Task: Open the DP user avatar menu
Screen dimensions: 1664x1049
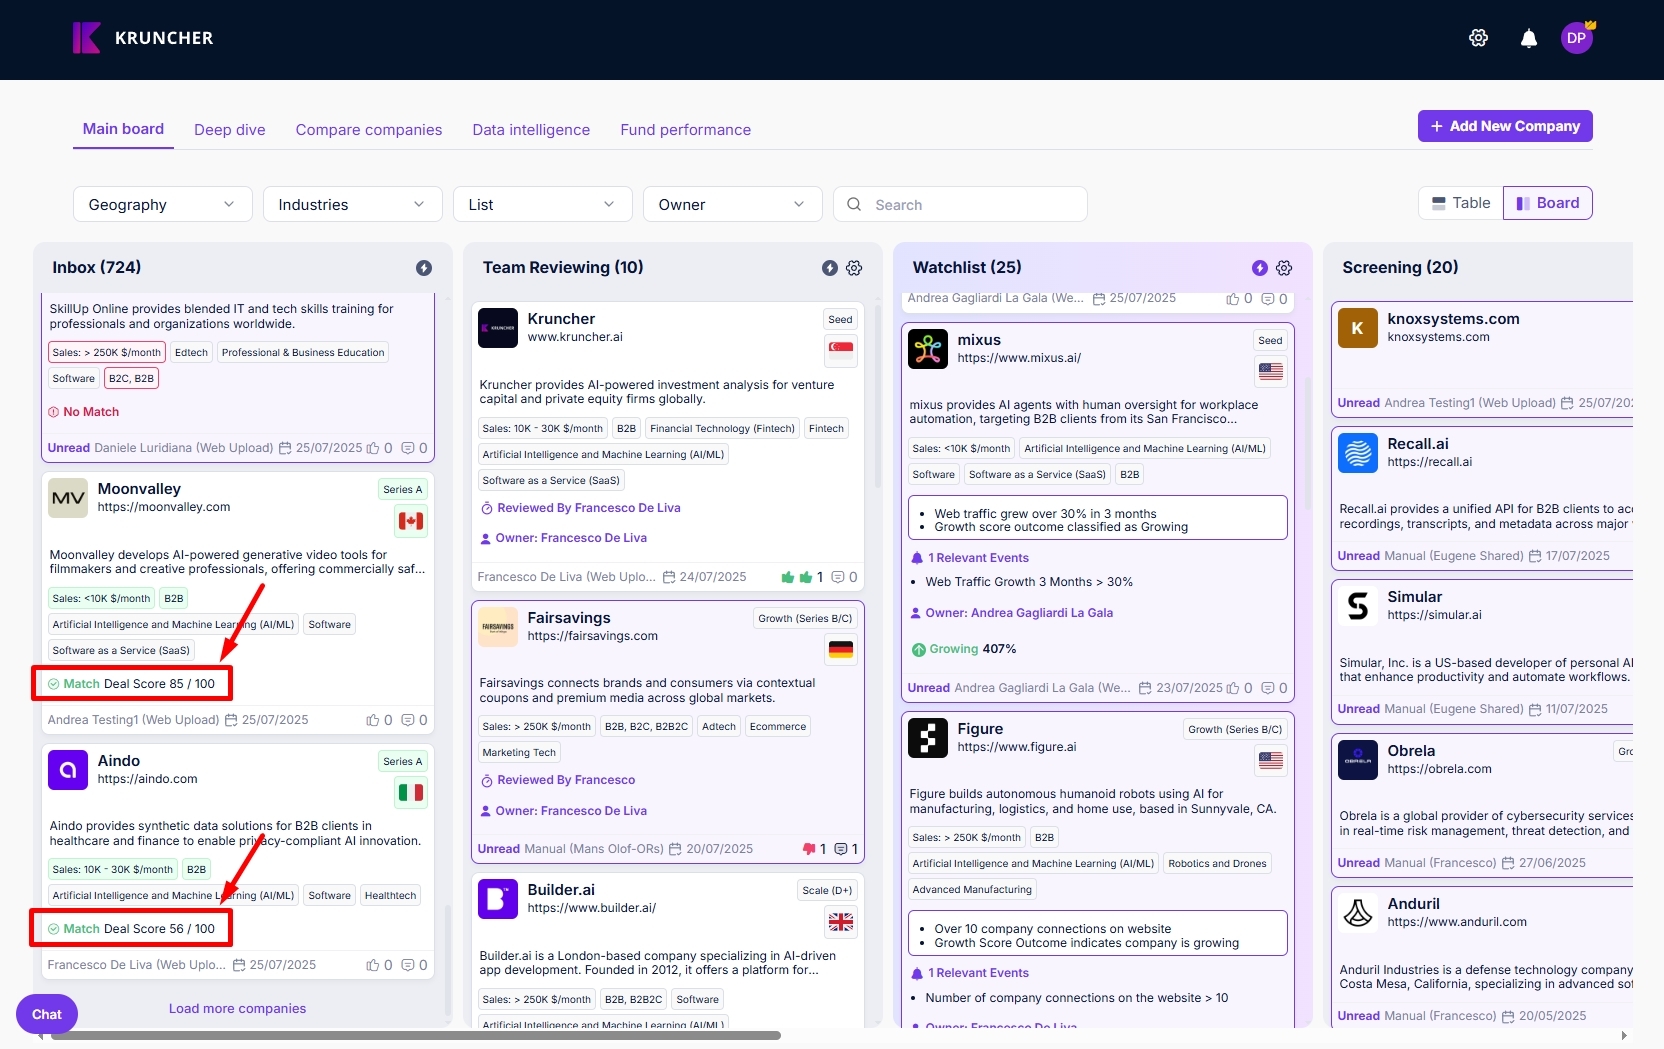Action: [x=1577, y=38]
